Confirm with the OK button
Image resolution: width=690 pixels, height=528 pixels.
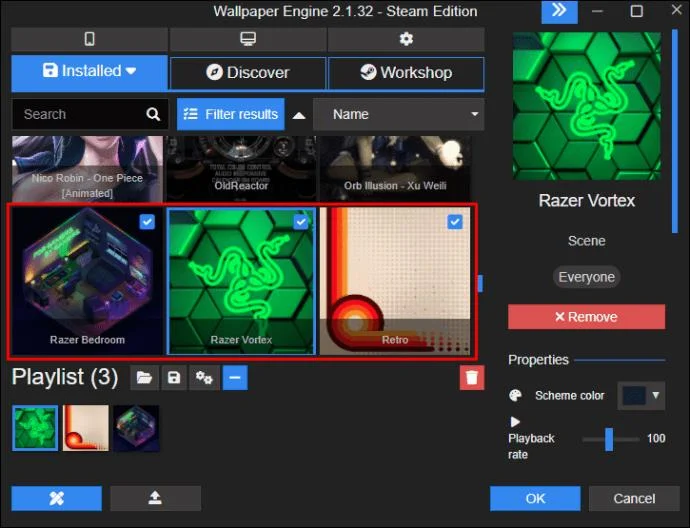click(x=535, y=498)
